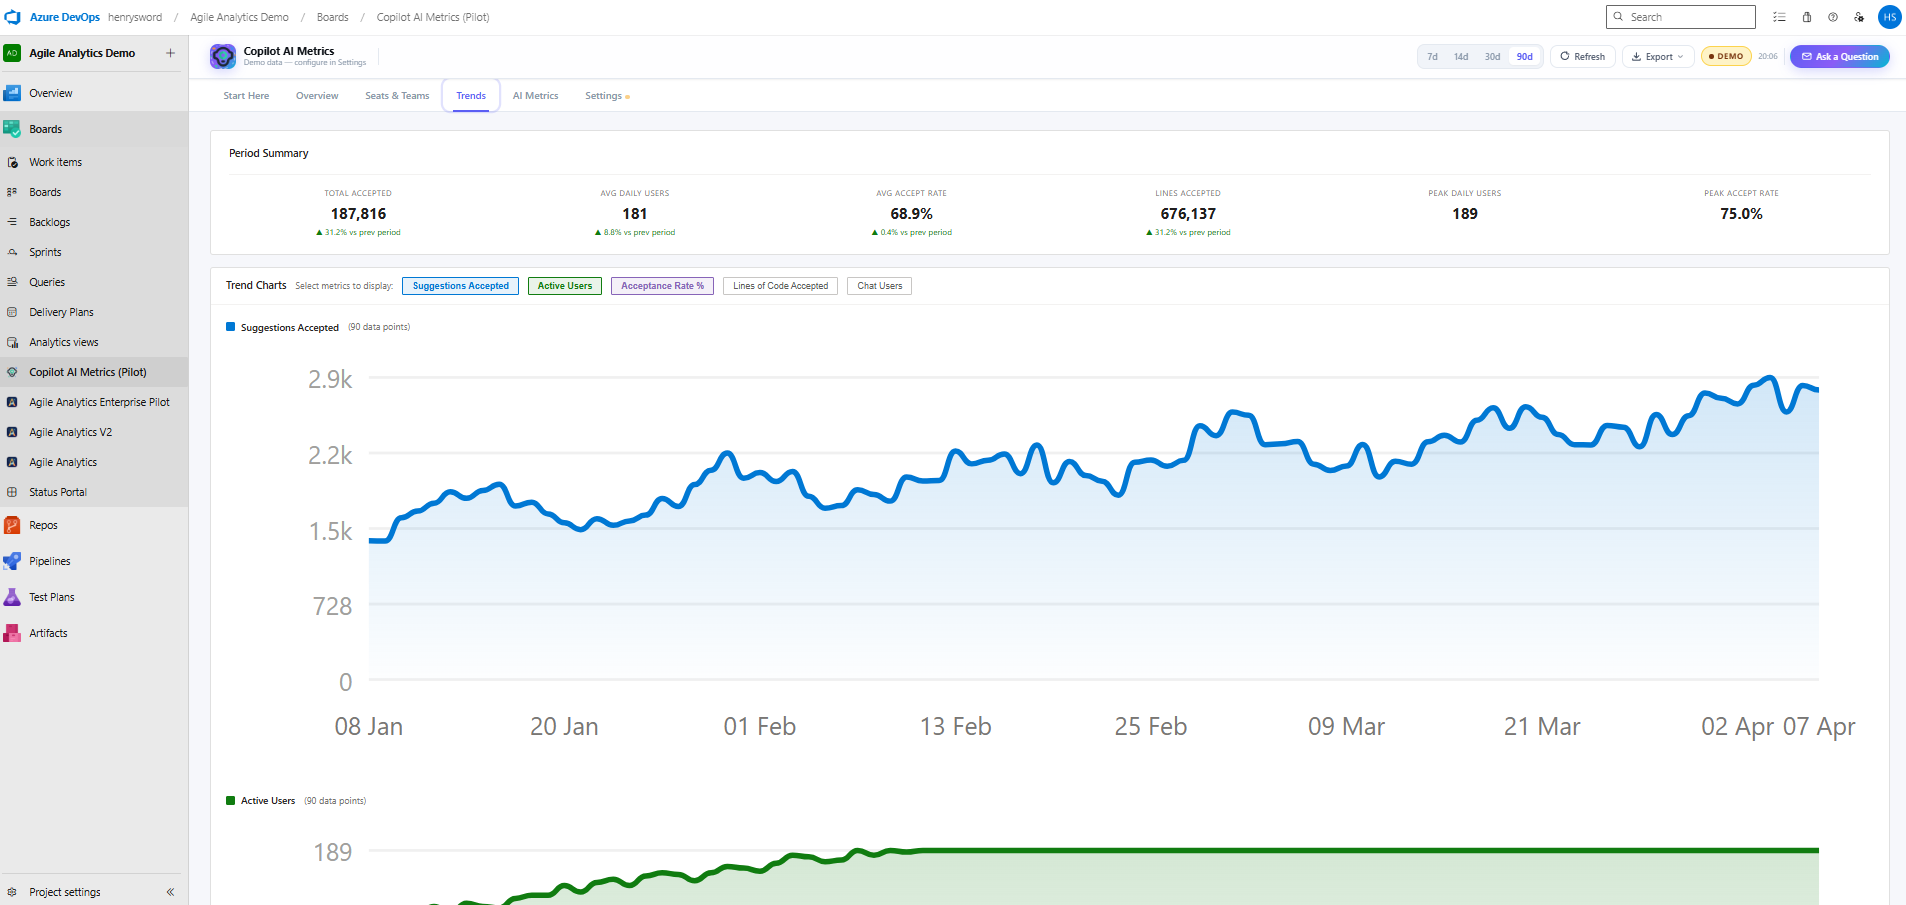
Task: Open the AI Metrics tab
Action: pos(535,95)
